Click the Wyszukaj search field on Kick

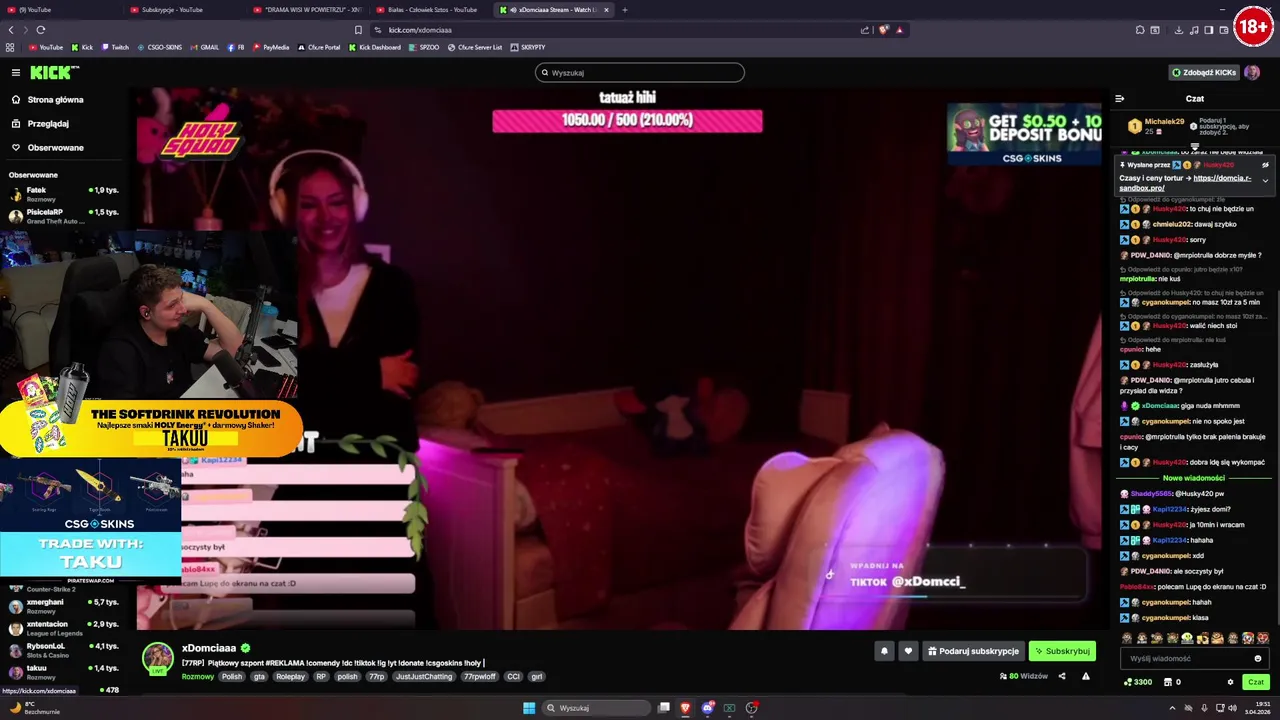(x=640, y=72)
